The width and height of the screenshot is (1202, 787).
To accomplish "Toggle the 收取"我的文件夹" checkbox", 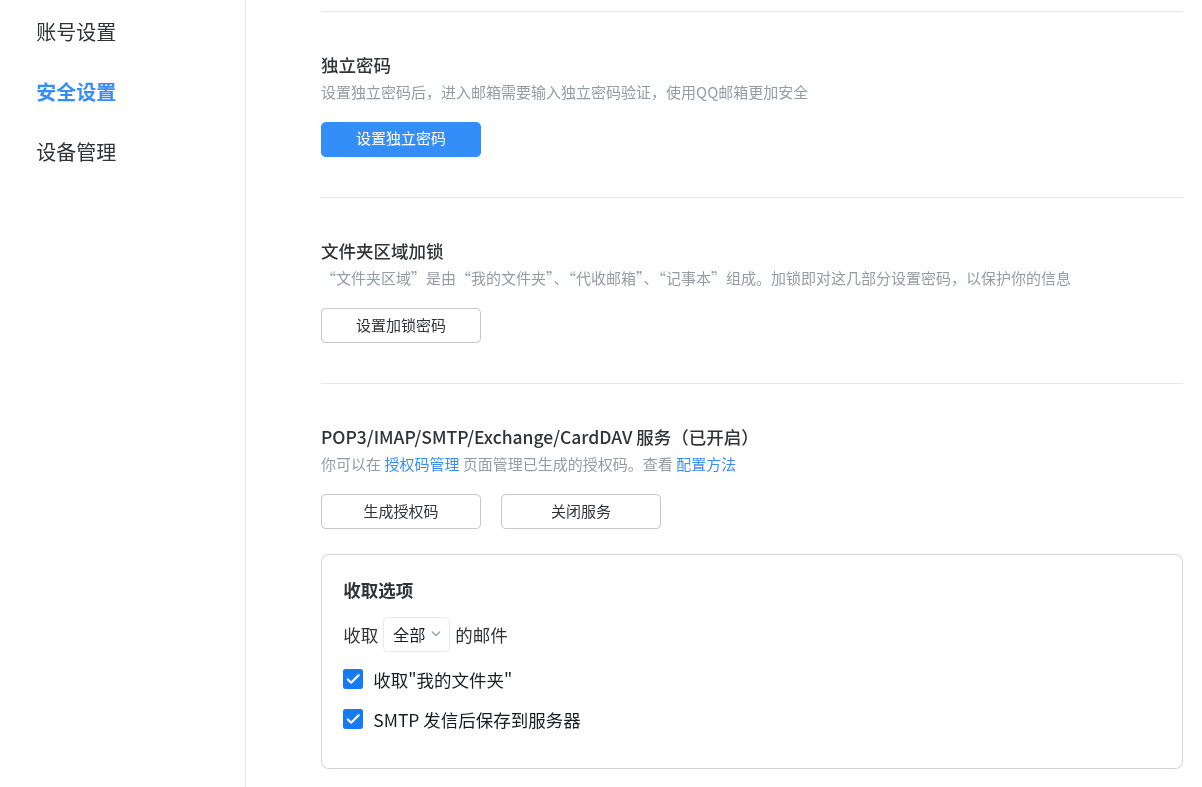I will pyautogui.click(x=353, y=680).
